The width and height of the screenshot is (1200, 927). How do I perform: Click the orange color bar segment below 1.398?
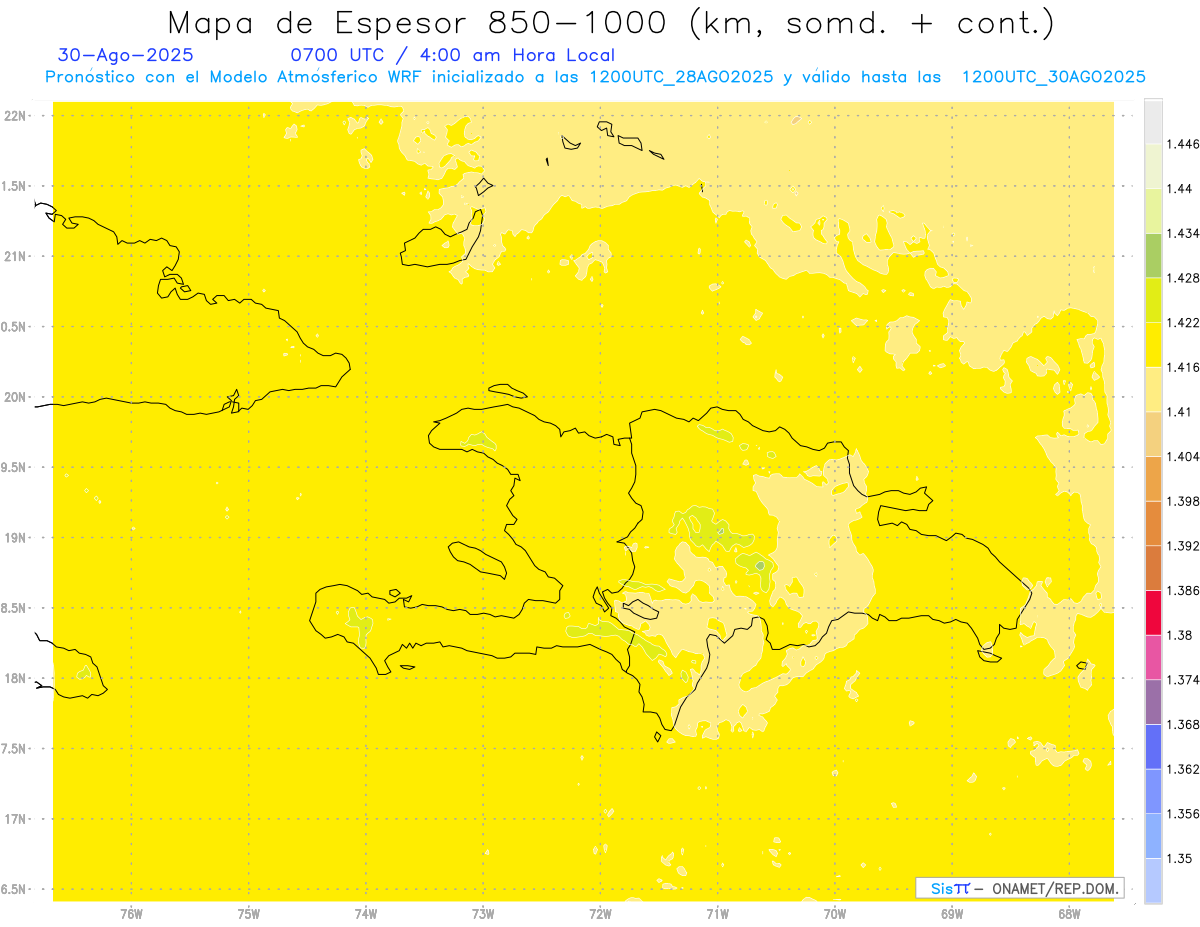pyautogui.click(x=1153, y=523)
